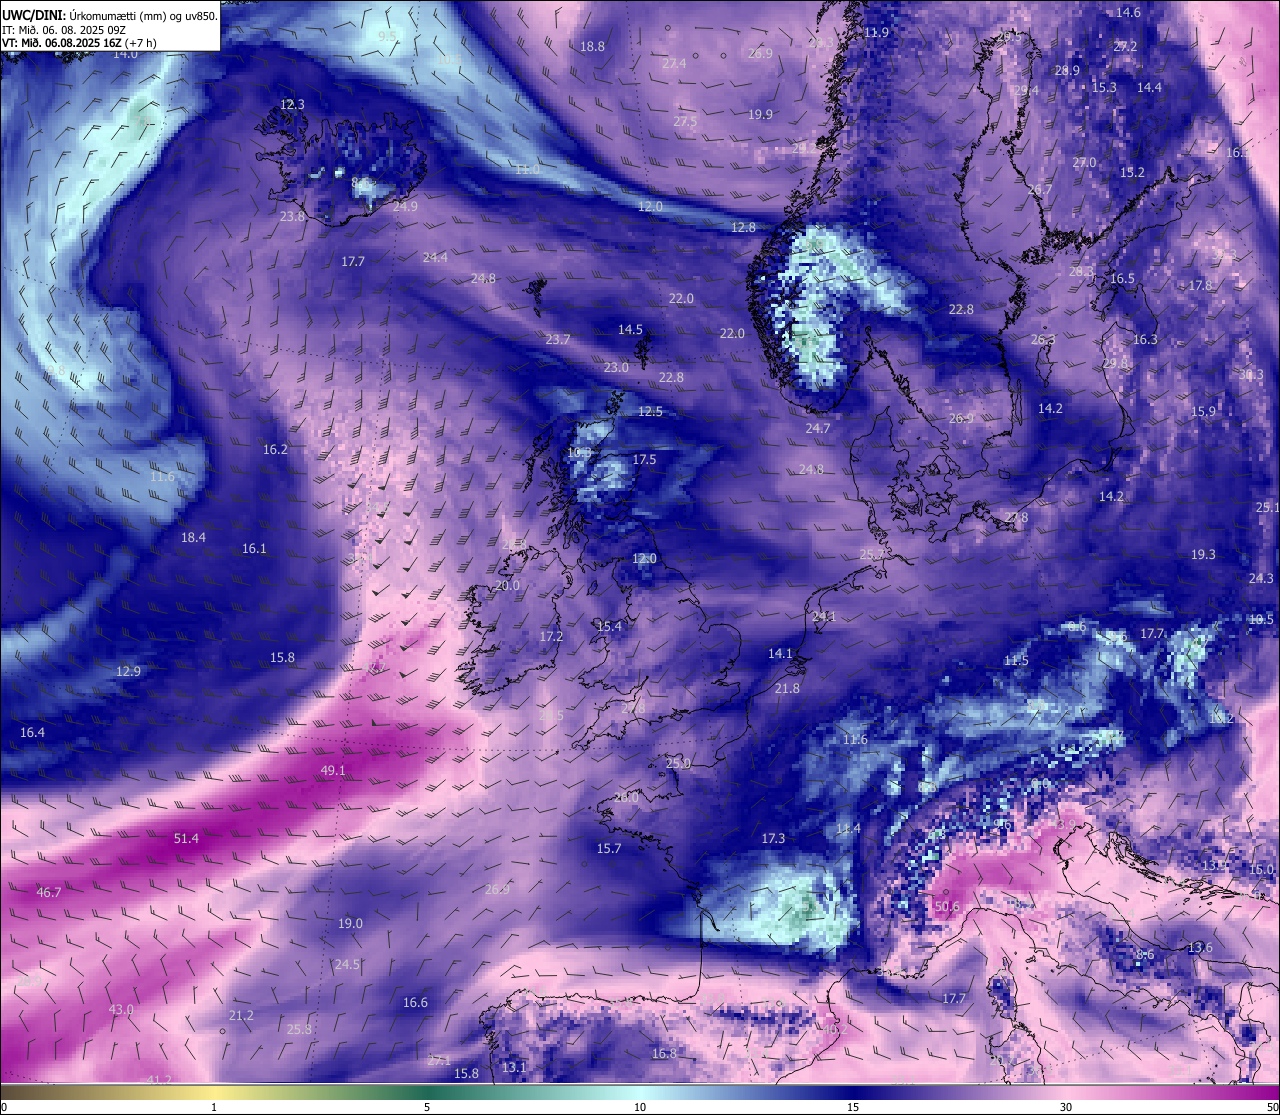Click the 24.1 value over the southern North Sea
The height and width of the screenshot is (1115, 1280).
click(x=824, y=616)
